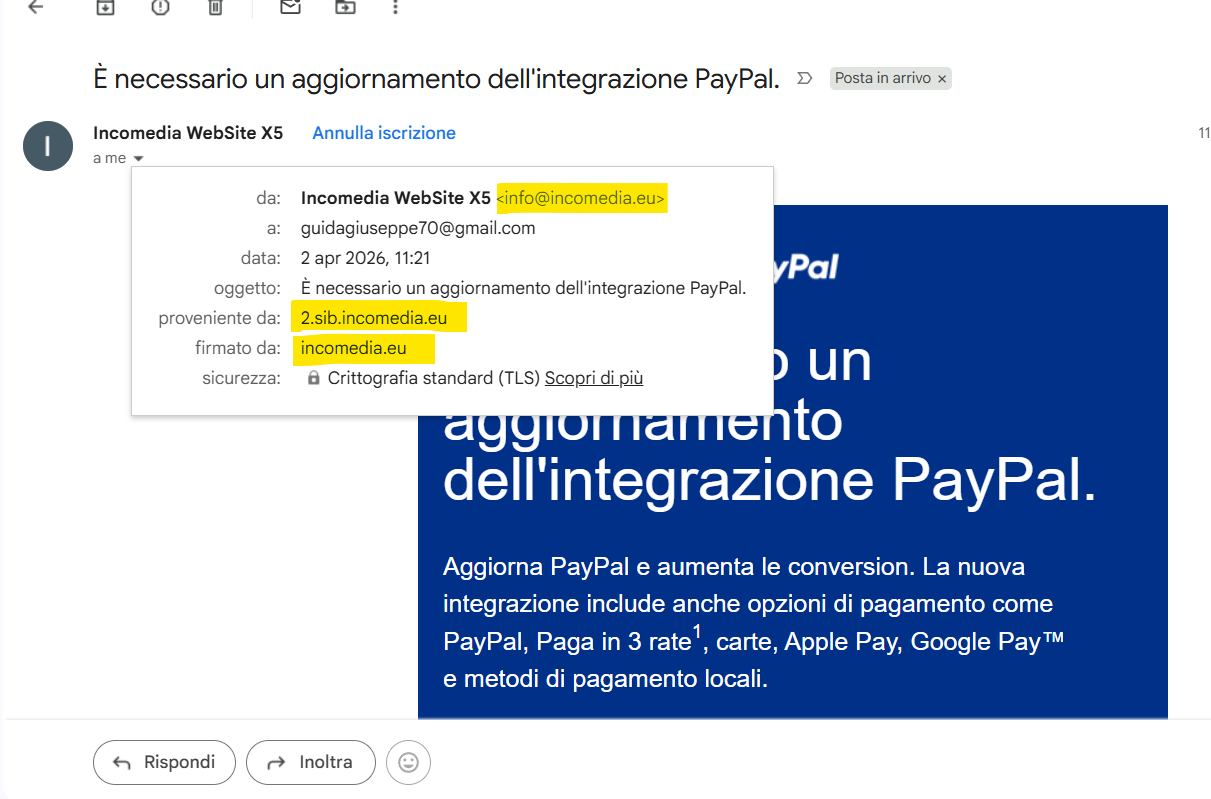Click the TLS lock icon
The height and width of the screenshot is (799, 1211).
[x=314, y=378]
